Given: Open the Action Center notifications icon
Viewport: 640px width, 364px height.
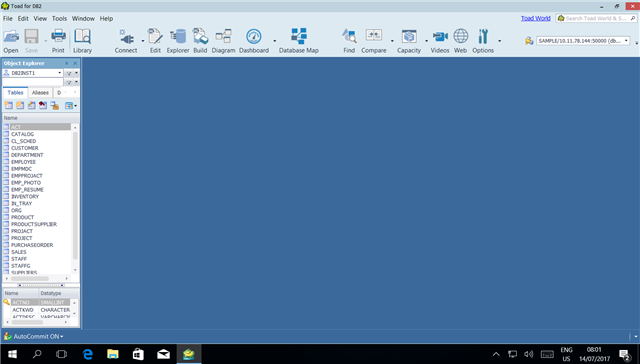Looking at the screenshot, I should [x=625, y=354].
